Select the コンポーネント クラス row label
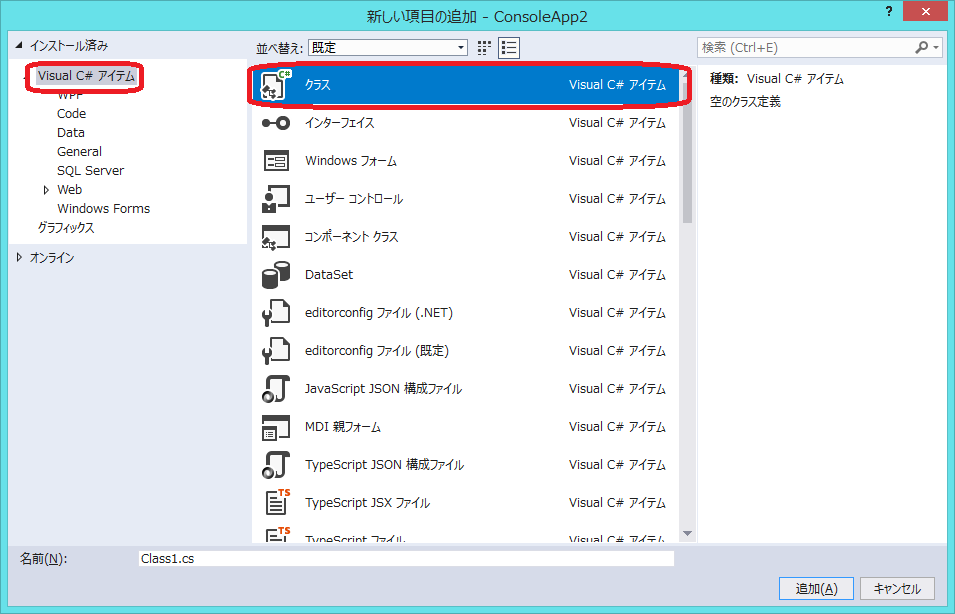Image resolution: width=955 pixels, height=614 pixels. click(351, 237)
